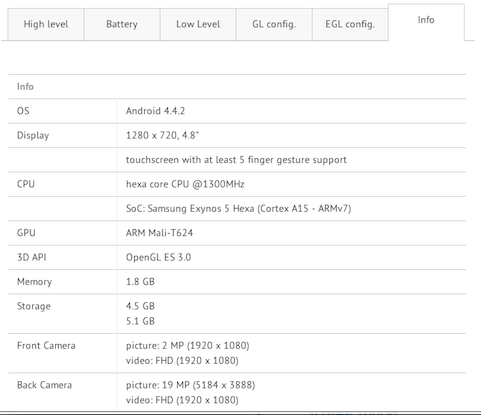Click the 'GPU' row label
Viewport: 481px width, 415px height.
coord(26,233)
